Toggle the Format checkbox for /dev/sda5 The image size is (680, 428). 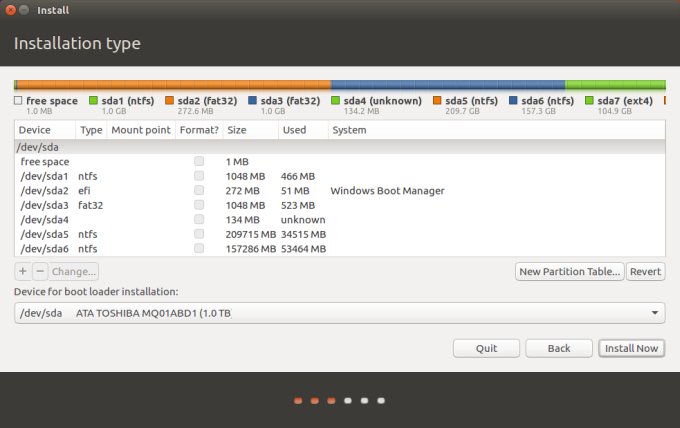(199, 234)
